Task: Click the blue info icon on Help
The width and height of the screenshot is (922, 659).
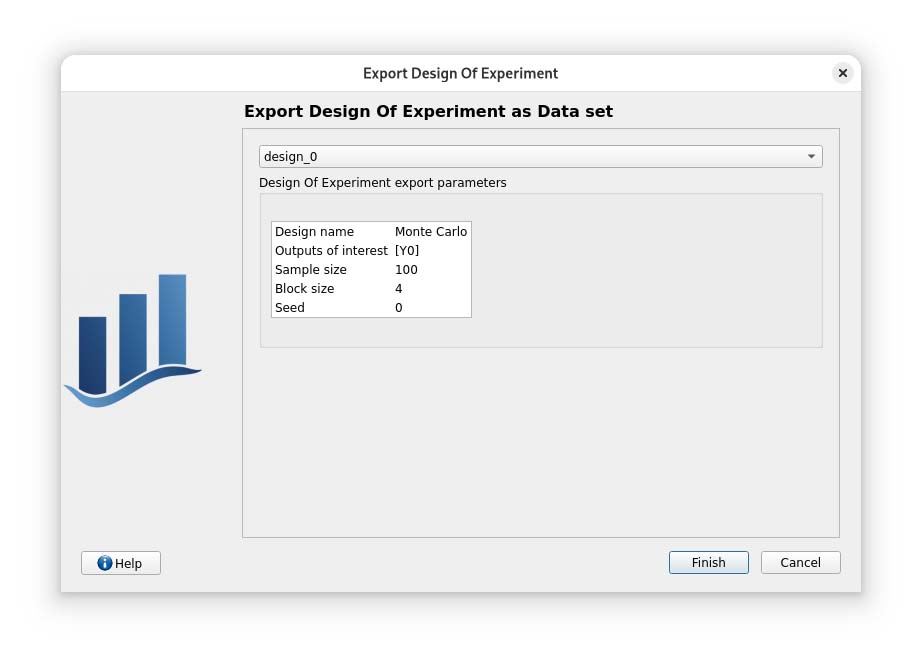Action: tap(104, 563)
